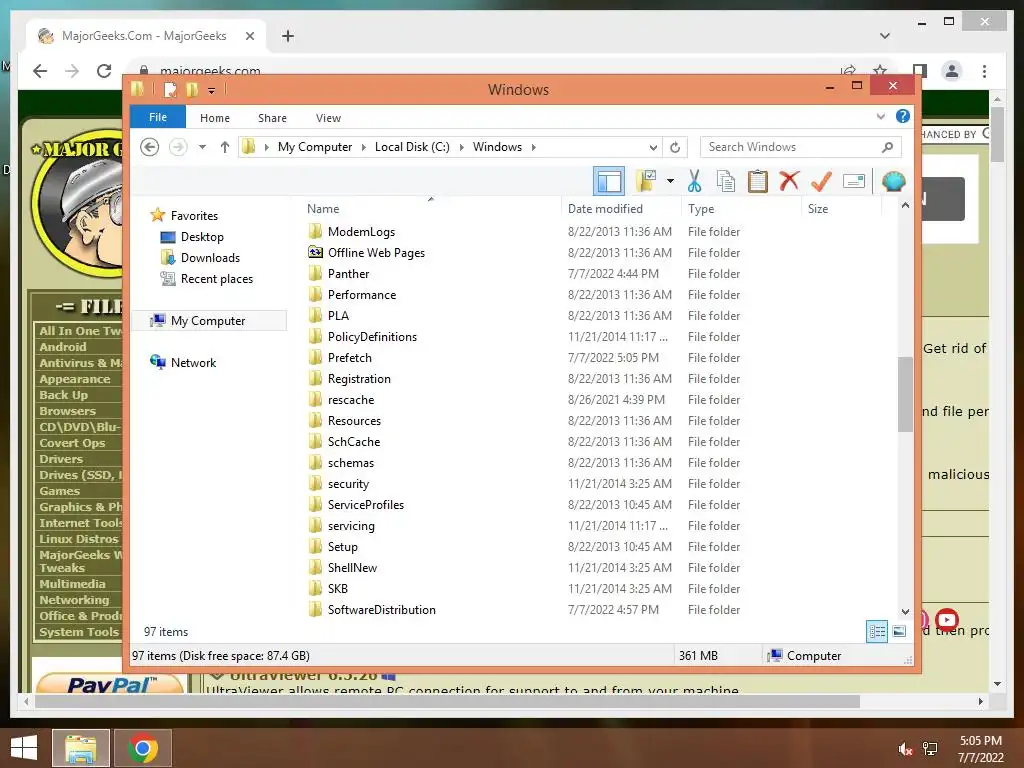Go back in Chrome browser
This screenshot has width=1024, height=768.
[x=40, y=71]
